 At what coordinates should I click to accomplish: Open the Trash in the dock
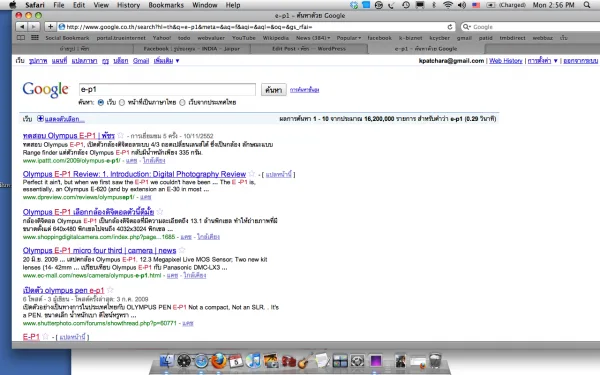point(435,360)
